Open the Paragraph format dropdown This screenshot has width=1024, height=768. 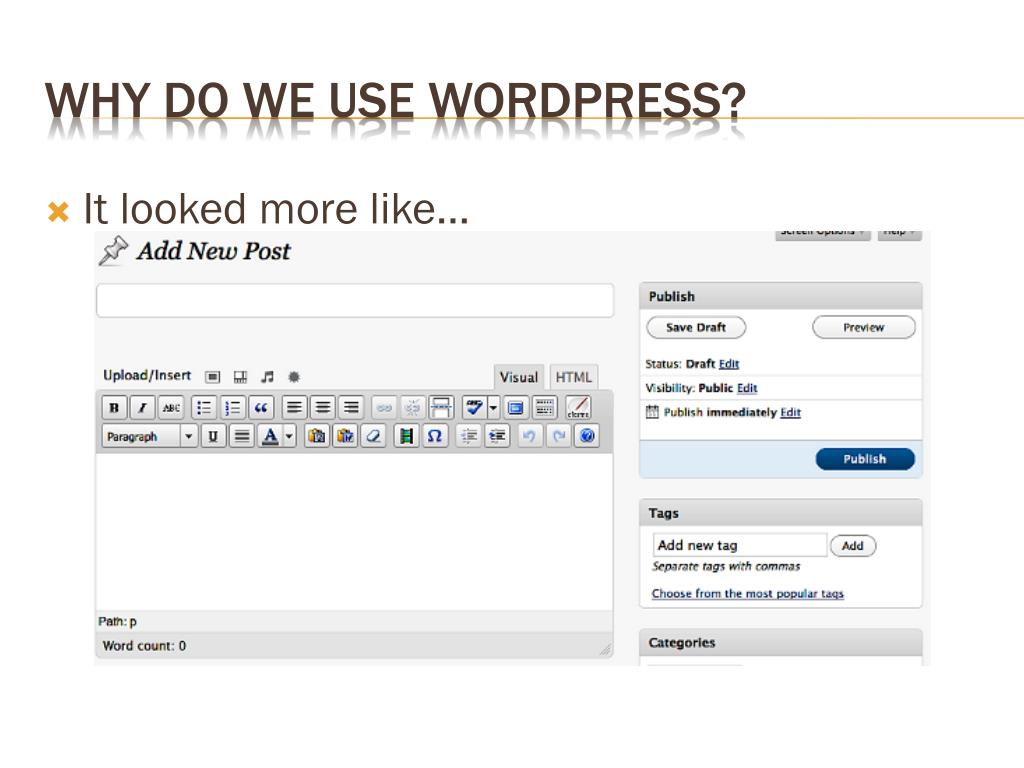[150, 436]
